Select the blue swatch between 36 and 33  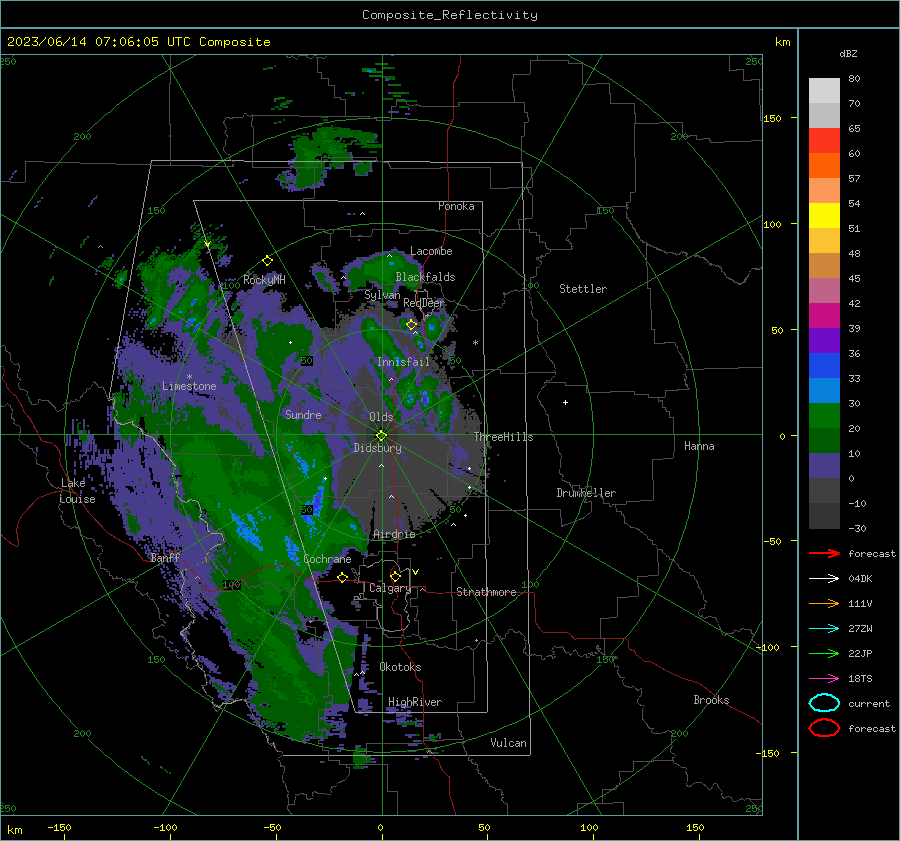tap(824, 365)
